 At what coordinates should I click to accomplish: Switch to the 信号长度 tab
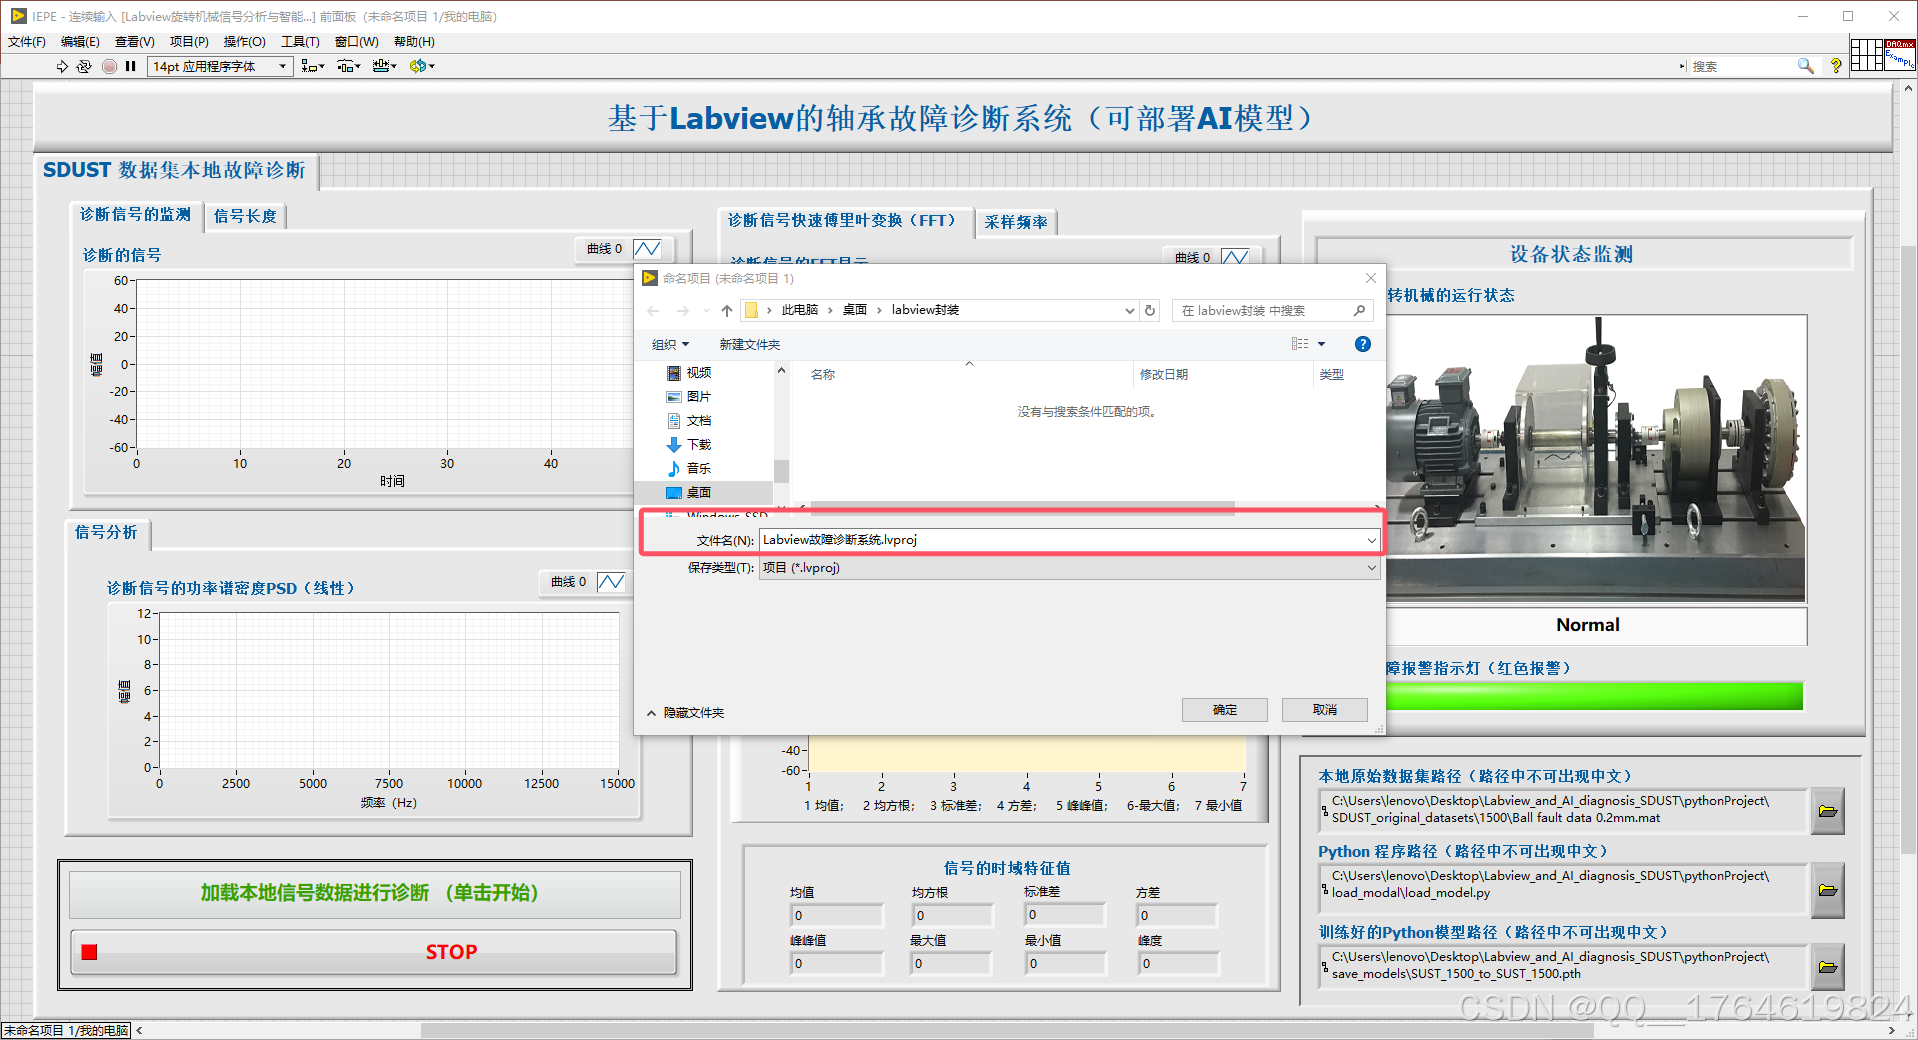pos(245,216)
